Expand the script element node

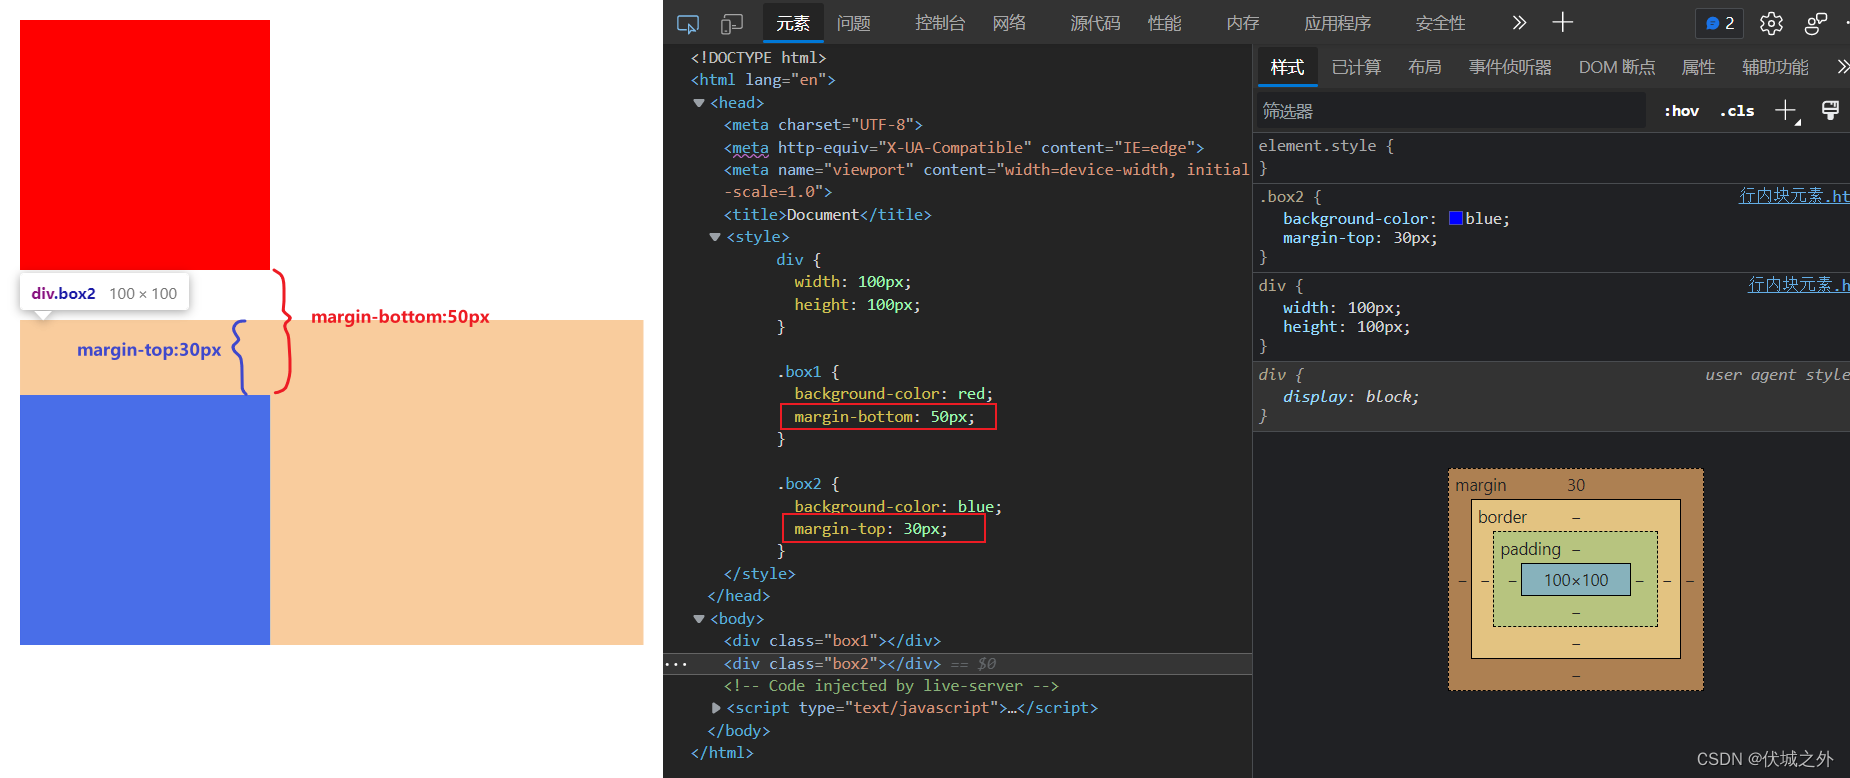[x=716, y=708]
